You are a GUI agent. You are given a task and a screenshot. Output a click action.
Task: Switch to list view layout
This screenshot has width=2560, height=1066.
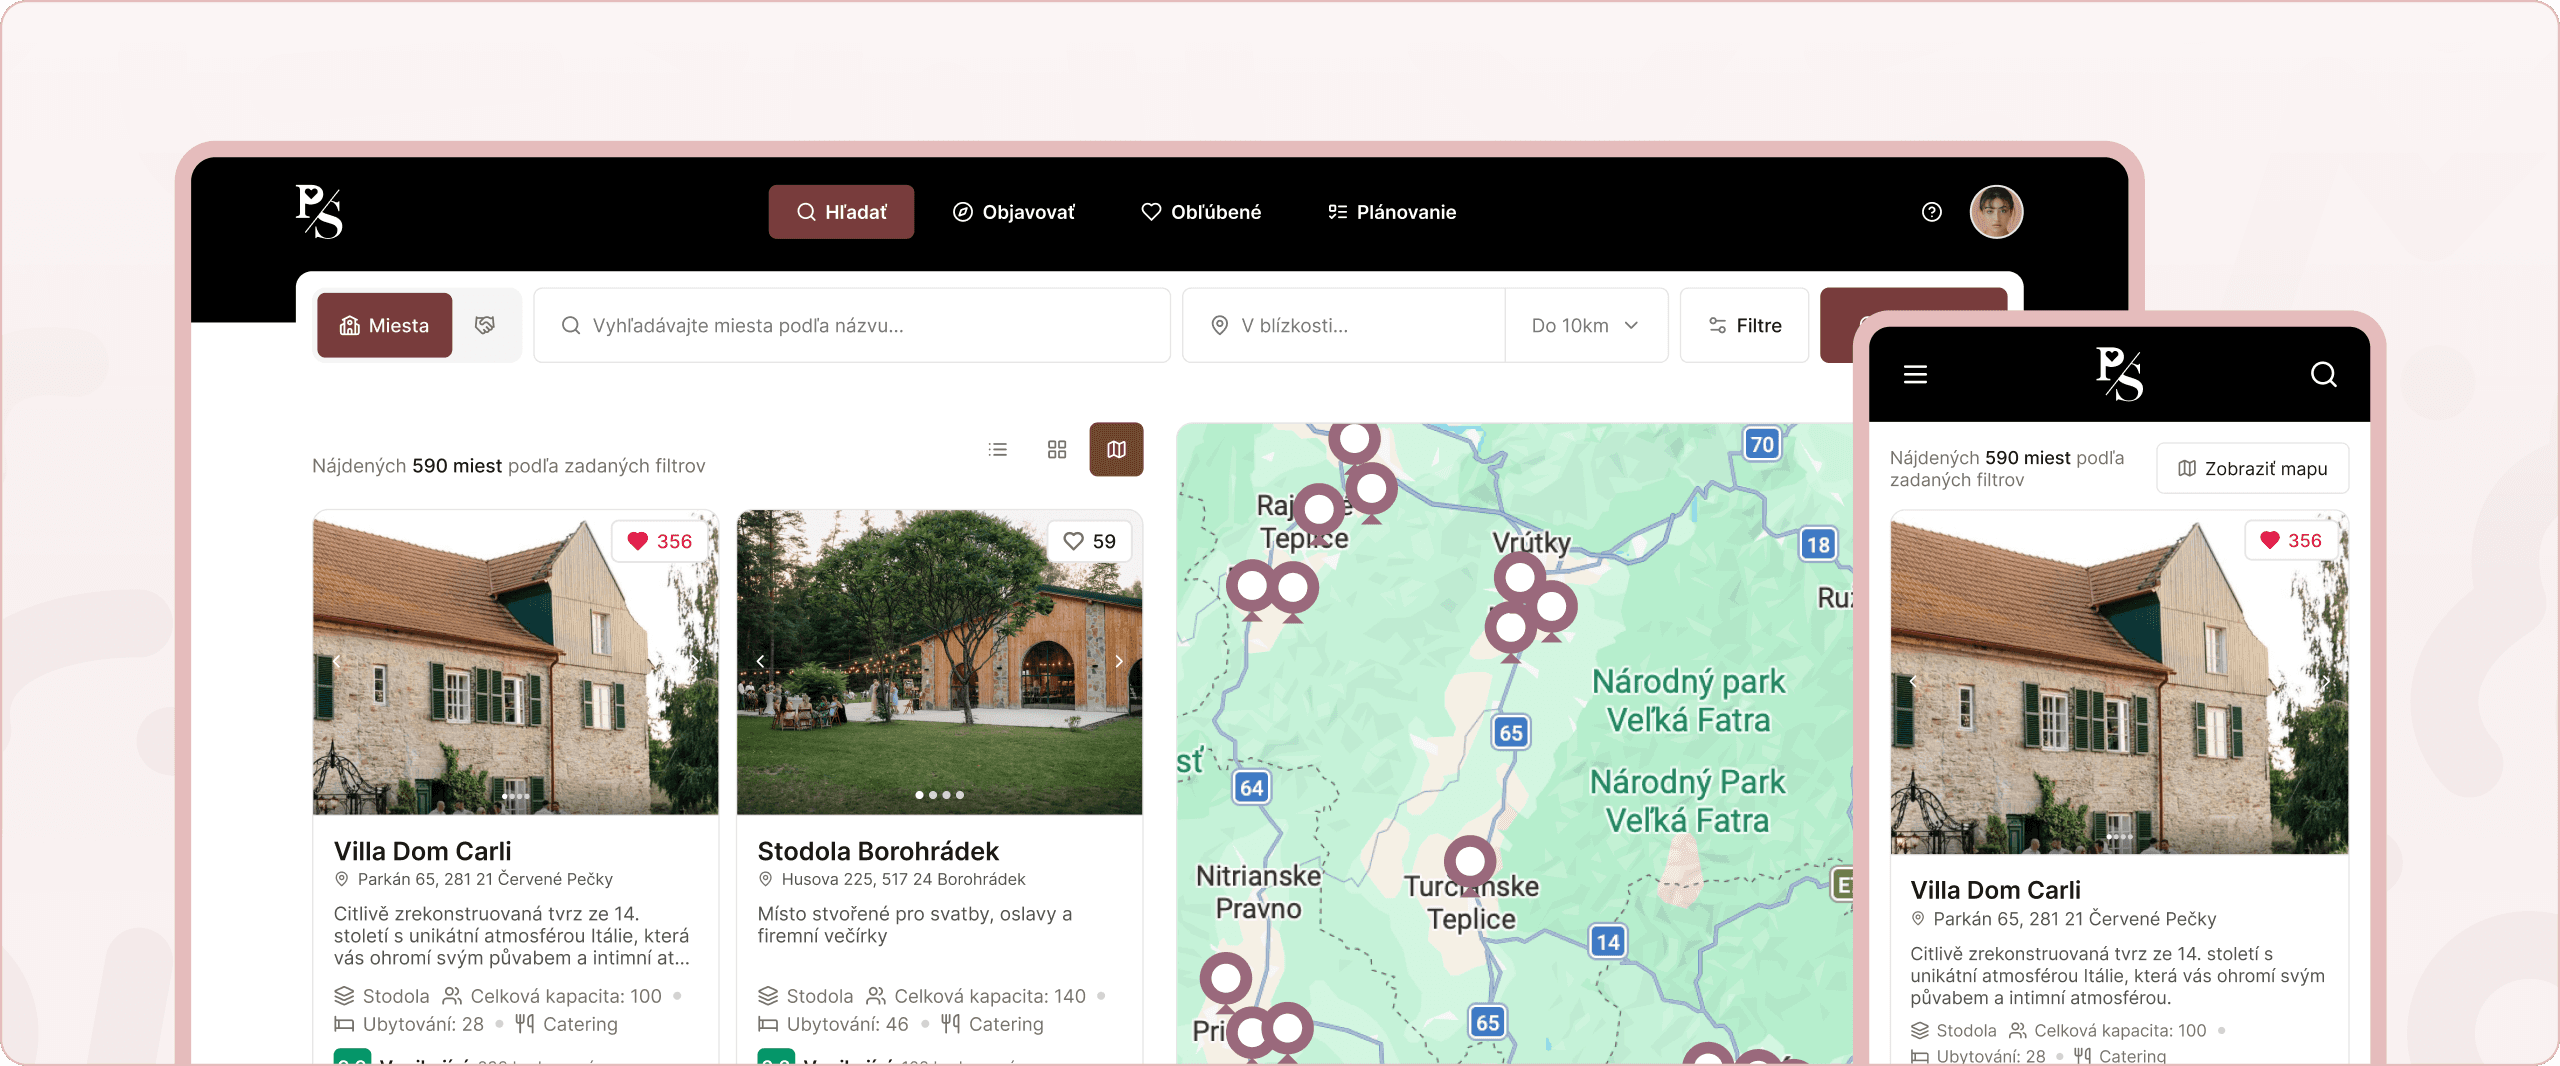[998, 449]
